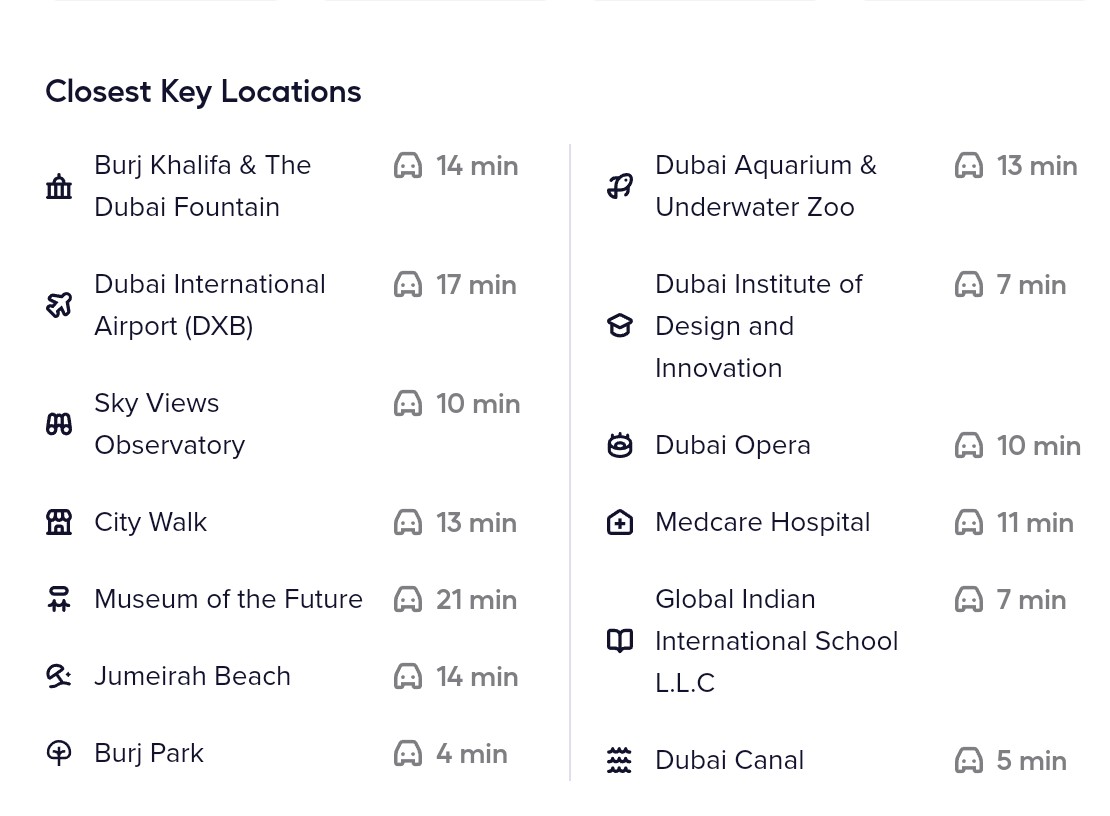Image resolution: width=1110 pixels, height=816 pixels.
Task: Click the beach icon beside Jumeirah Beach
Action: pos(59,676)
